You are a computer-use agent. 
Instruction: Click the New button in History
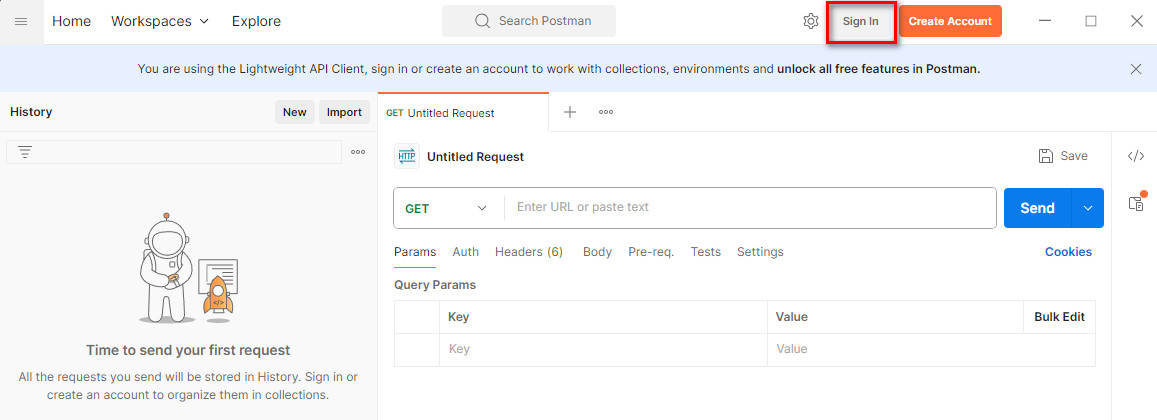click(x=294, y=112)
